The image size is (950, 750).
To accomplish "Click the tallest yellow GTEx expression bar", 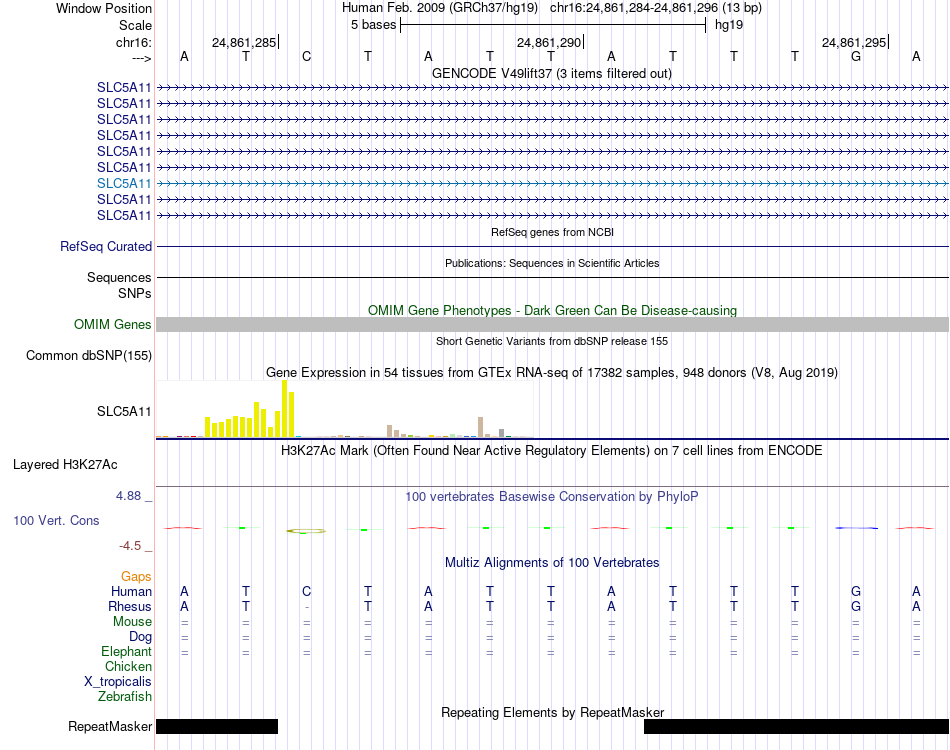I will (x=284, y=408).
